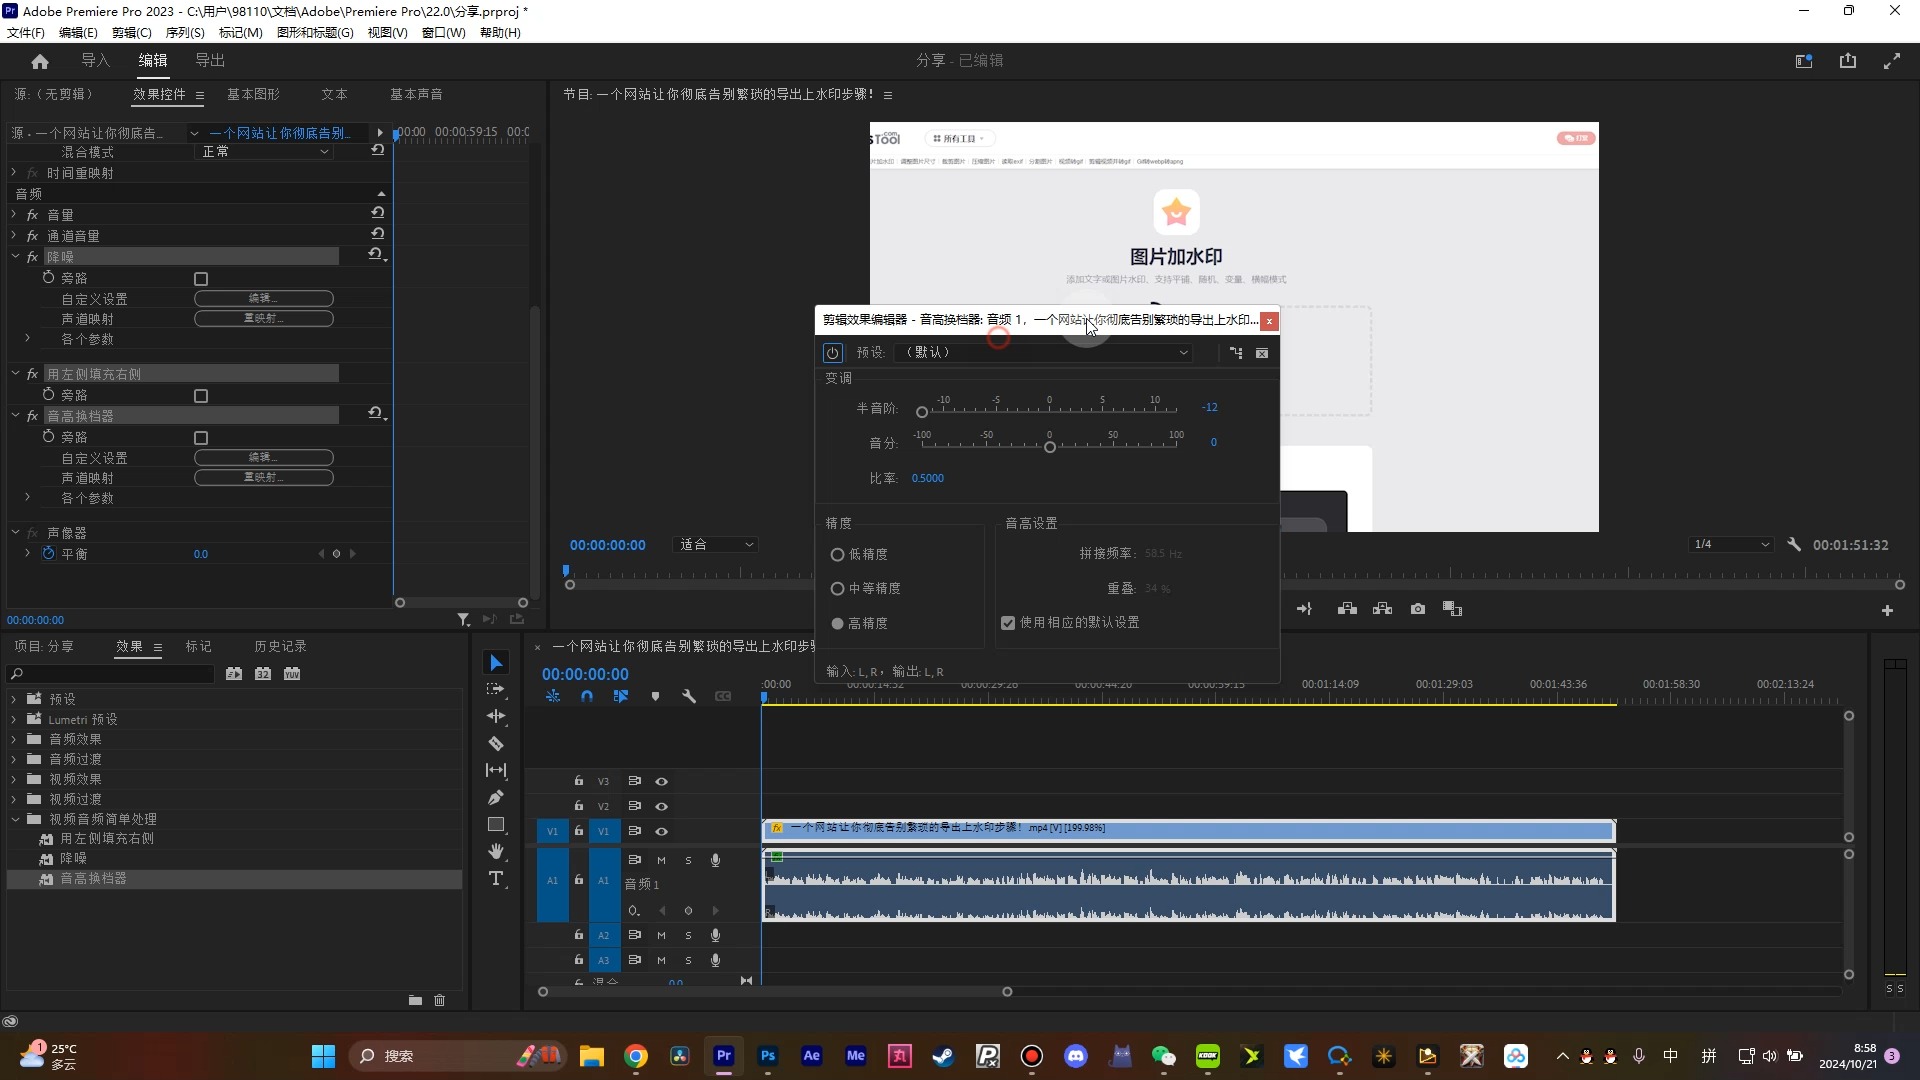Screen dimensions: 1920x1080
Task: Select the Hand tool
Action: 496,851
